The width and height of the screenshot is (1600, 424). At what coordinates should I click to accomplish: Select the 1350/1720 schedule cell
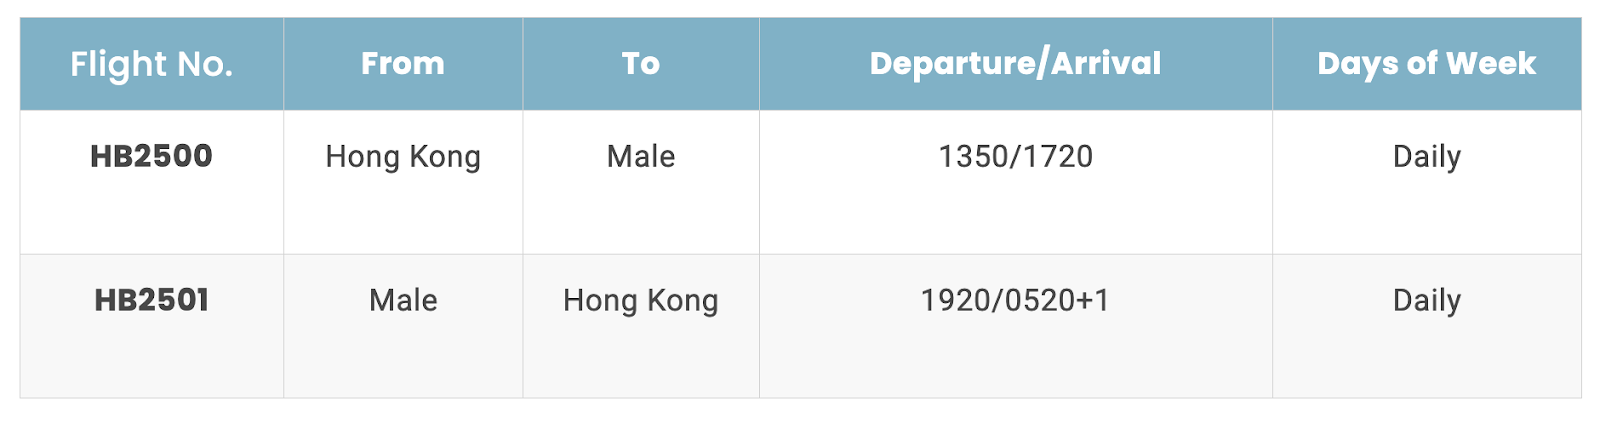tap(1015, 157)
